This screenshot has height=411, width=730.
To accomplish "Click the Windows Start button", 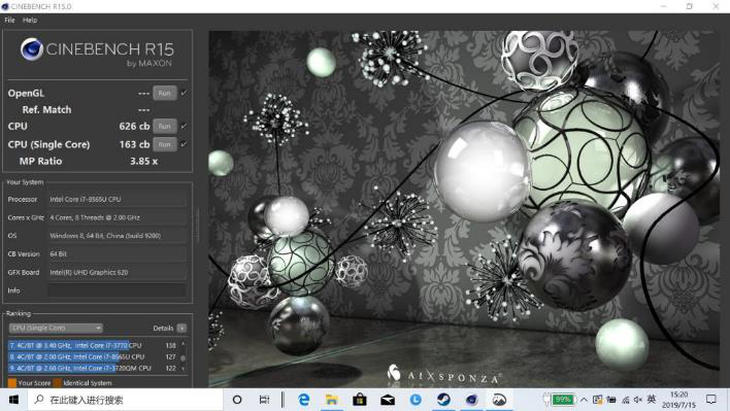I will 12,400.
